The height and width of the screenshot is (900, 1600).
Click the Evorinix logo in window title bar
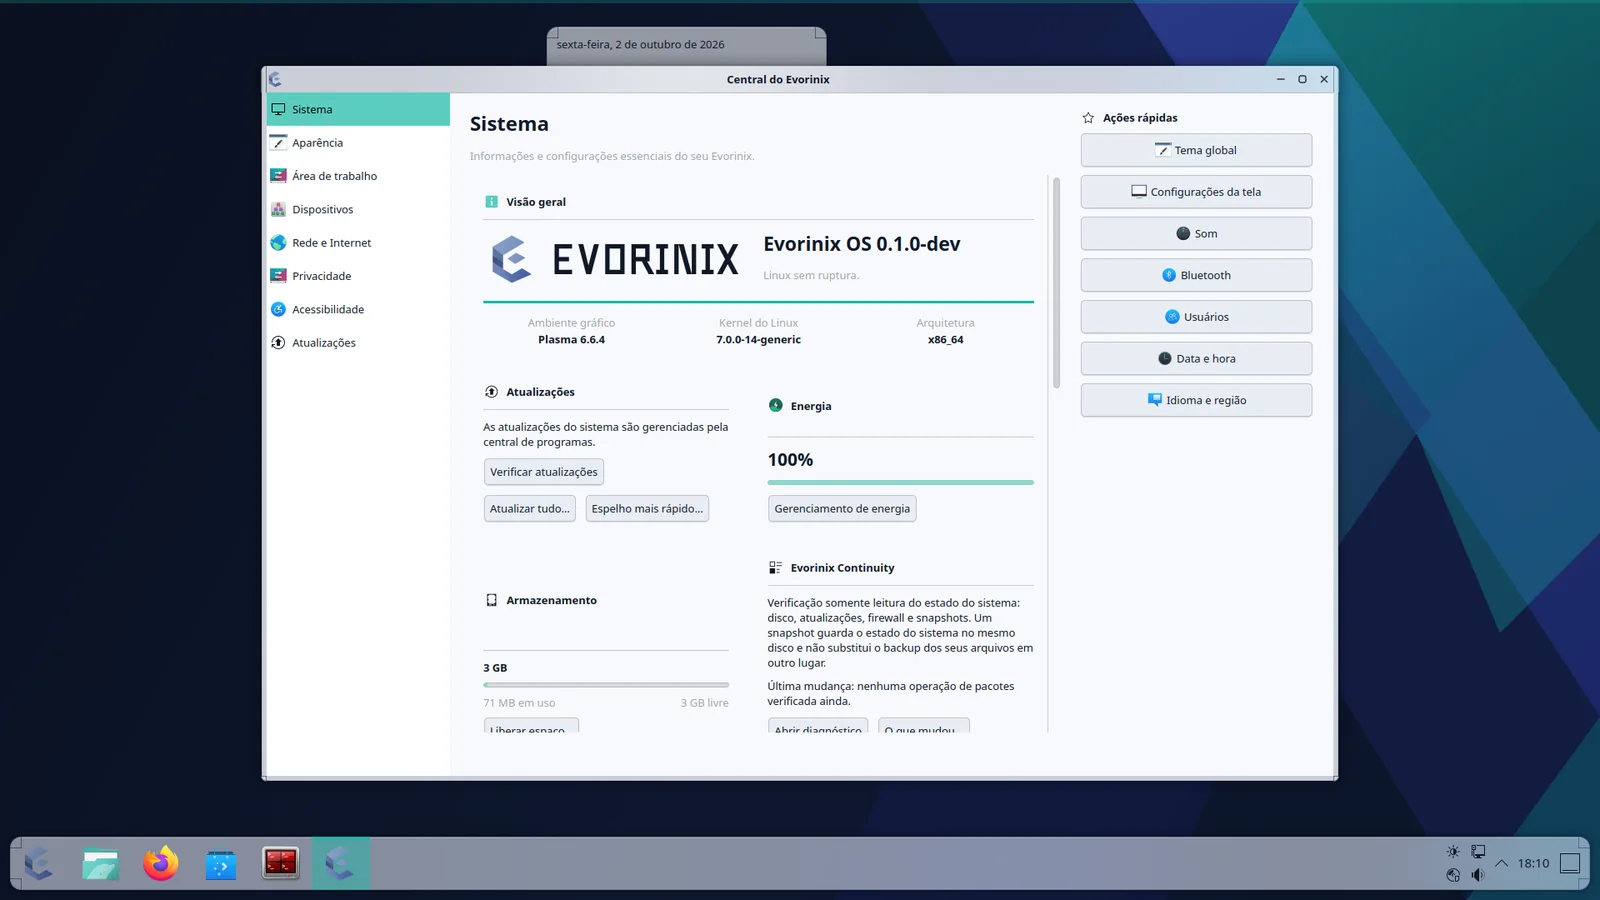pos(275,79)
